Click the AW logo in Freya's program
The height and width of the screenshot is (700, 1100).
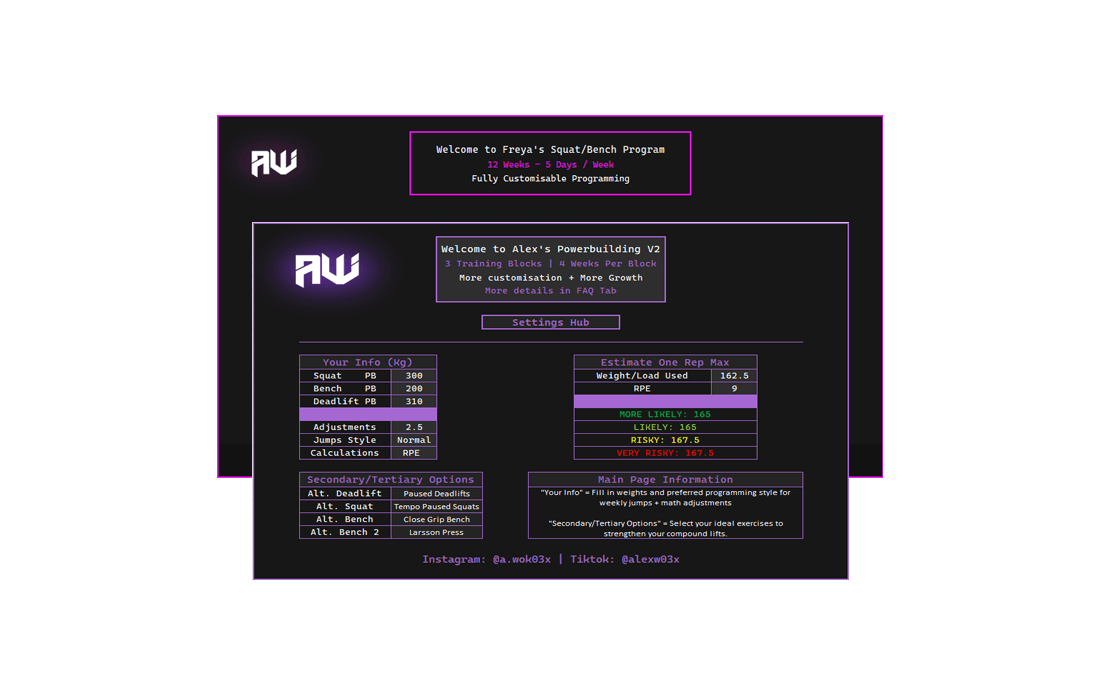point(274,162)
